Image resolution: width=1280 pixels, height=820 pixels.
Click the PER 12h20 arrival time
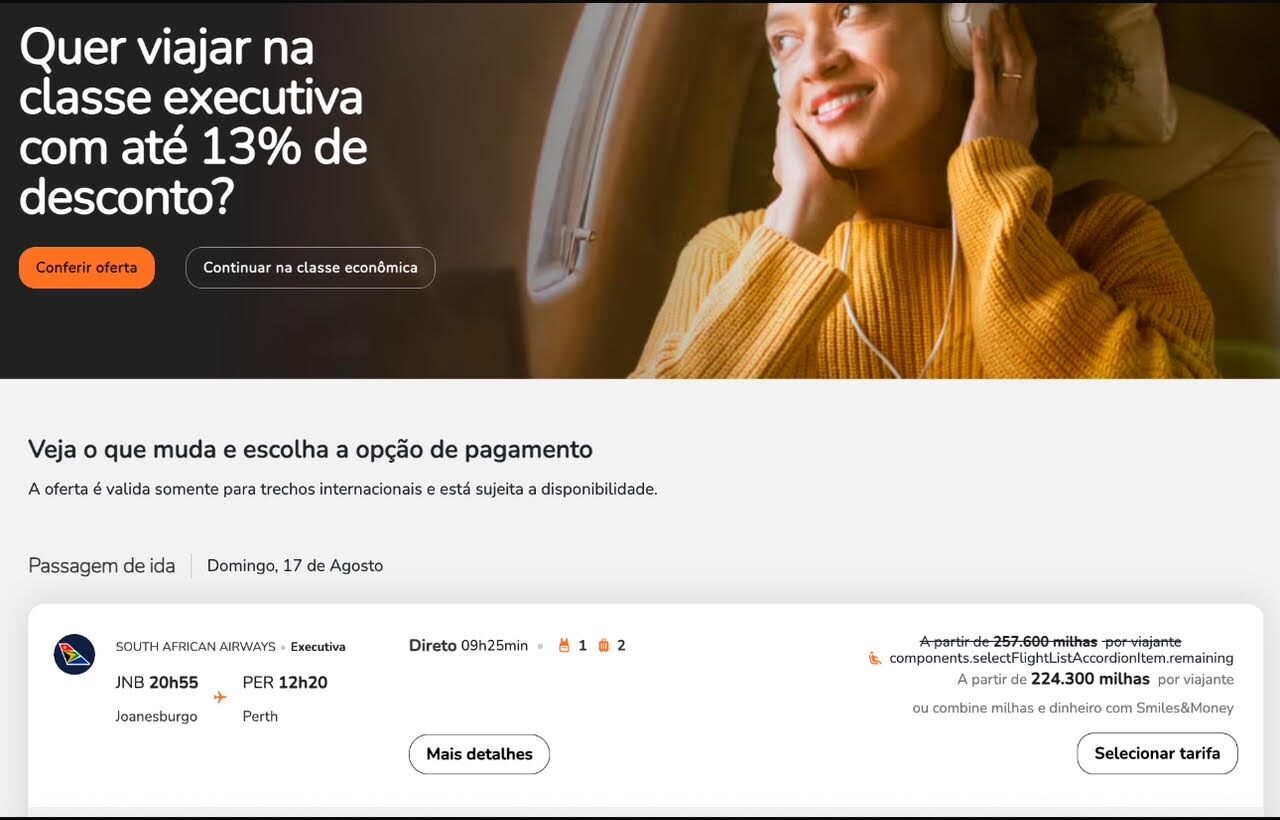click(285, 683)
